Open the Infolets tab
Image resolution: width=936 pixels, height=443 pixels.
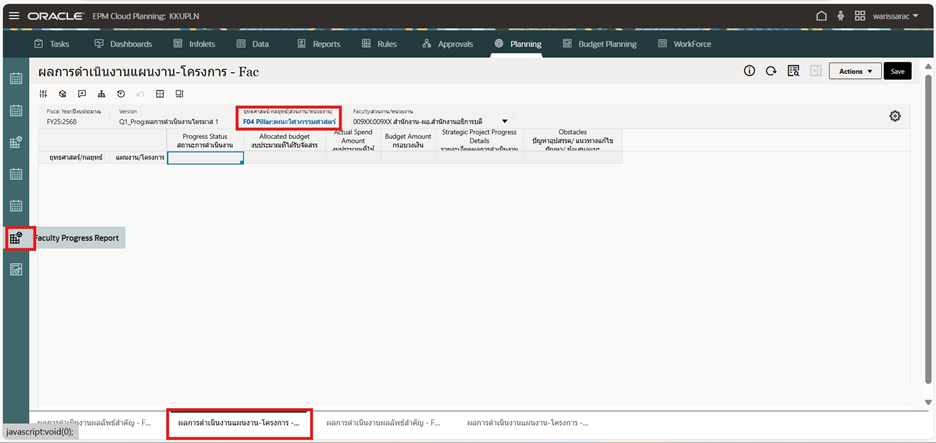(194, 44)
